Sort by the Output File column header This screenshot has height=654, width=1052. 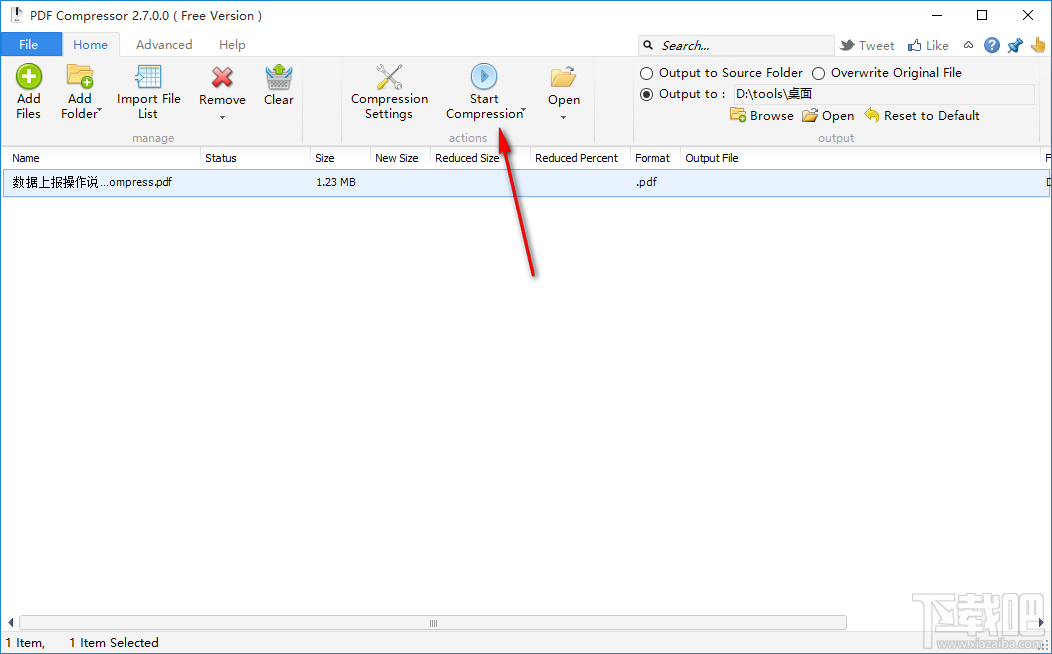click(x=860, y=158)
